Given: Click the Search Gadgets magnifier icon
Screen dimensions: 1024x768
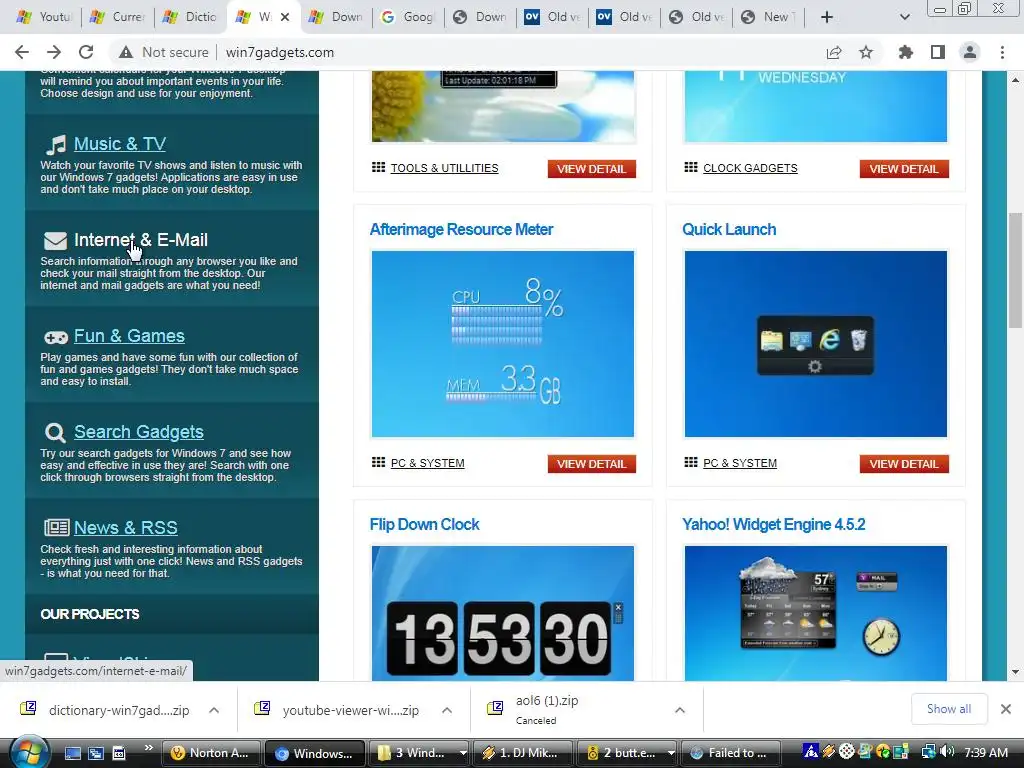Looking at the screenshot, I should [56, 432].
